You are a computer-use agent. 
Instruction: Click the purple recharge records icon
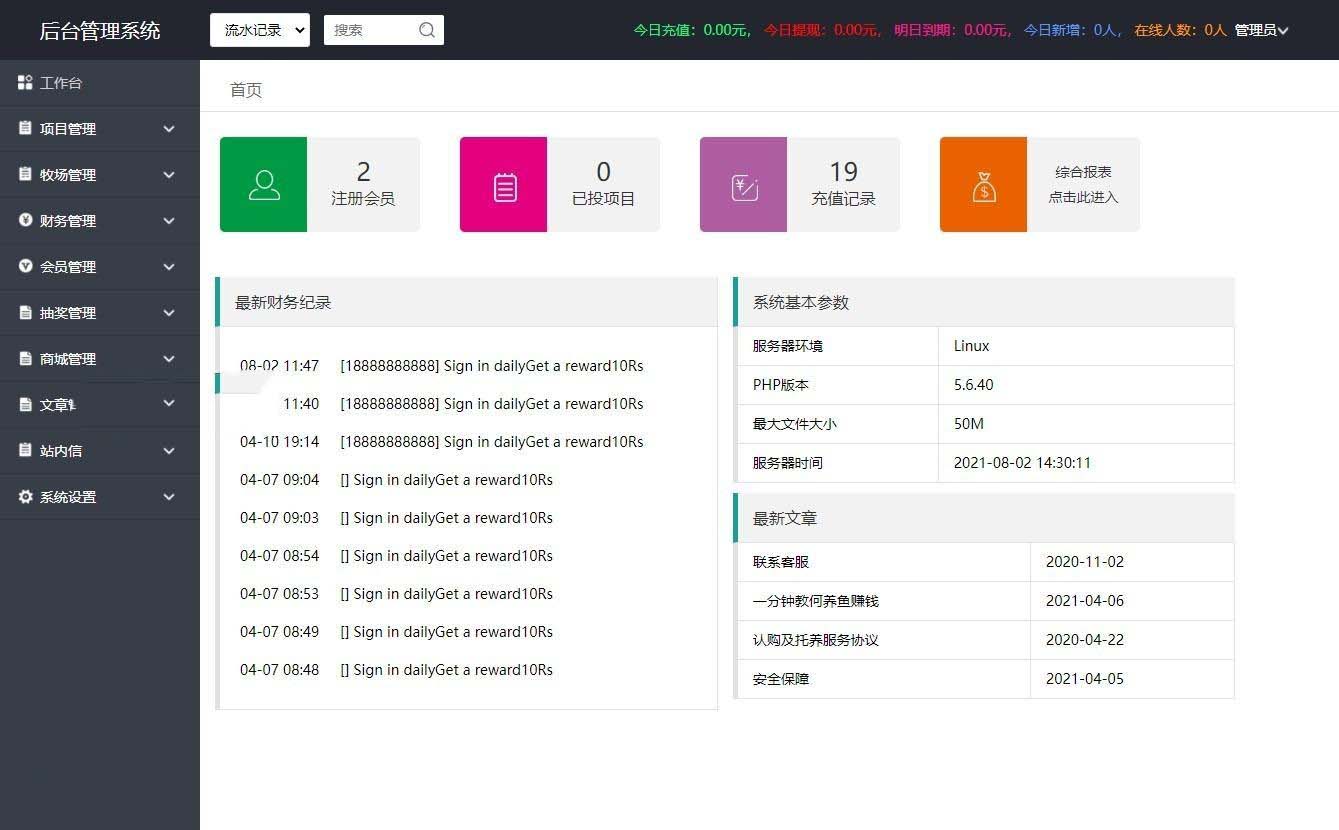(744, 186)
